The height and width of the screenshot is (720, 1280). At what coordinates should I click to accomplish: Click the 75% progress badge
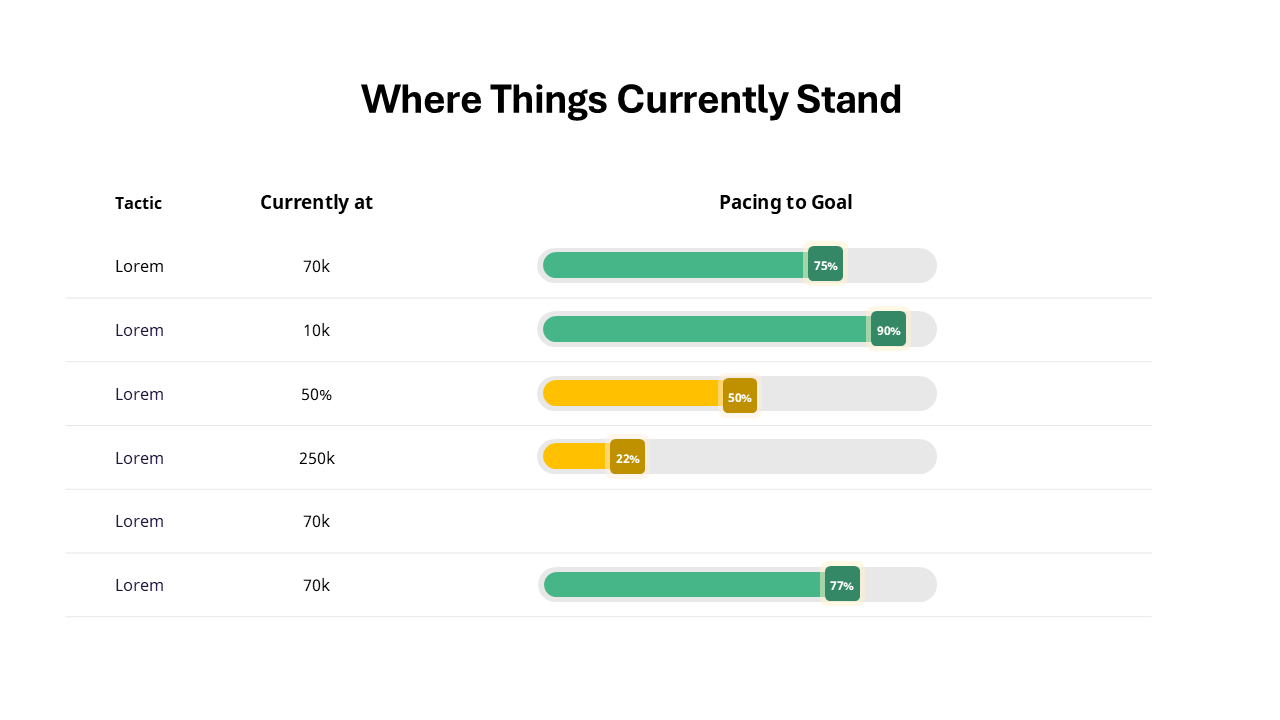coord(825,265)
